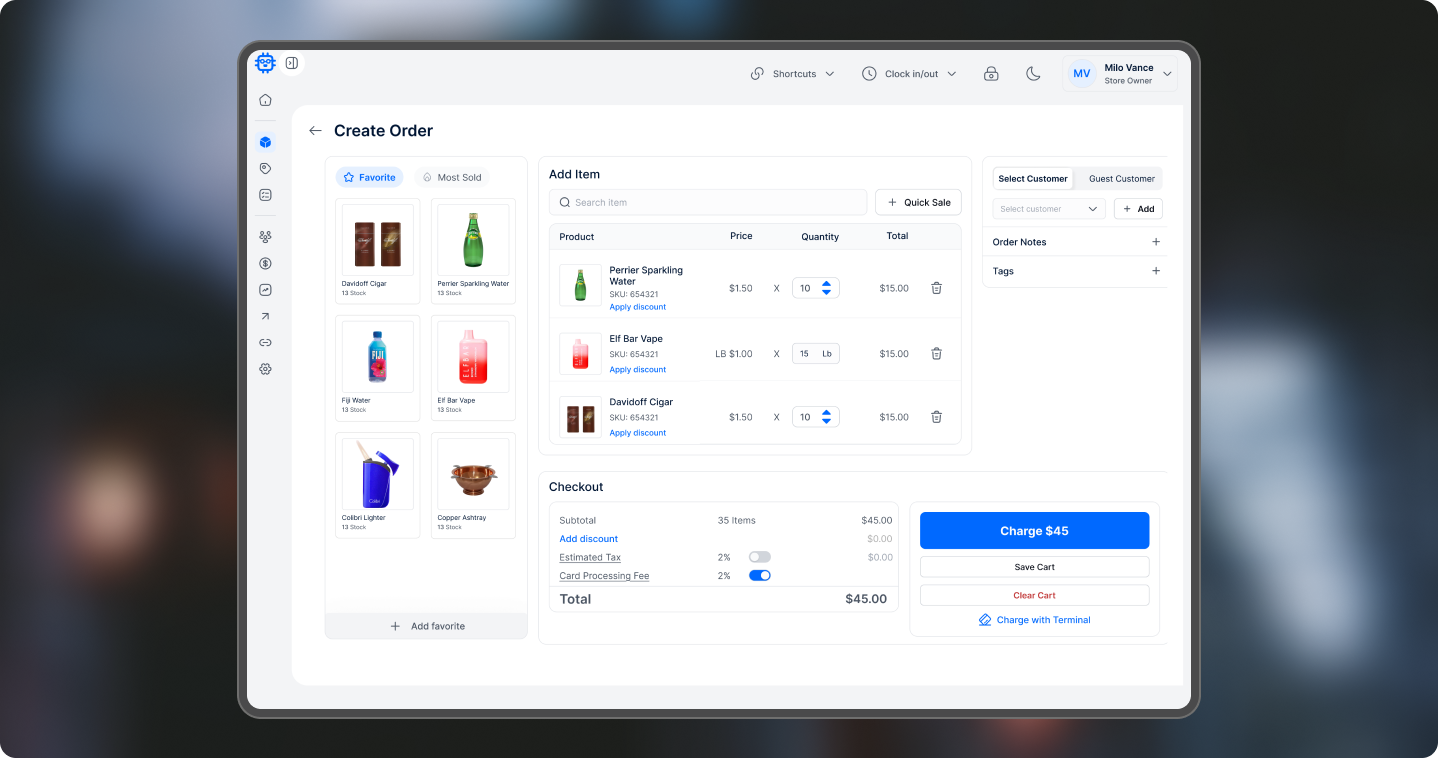Delete Perrier Sparkling Water from cart
The height and width of the screenshot is (758, 1438).
[936, 288]
